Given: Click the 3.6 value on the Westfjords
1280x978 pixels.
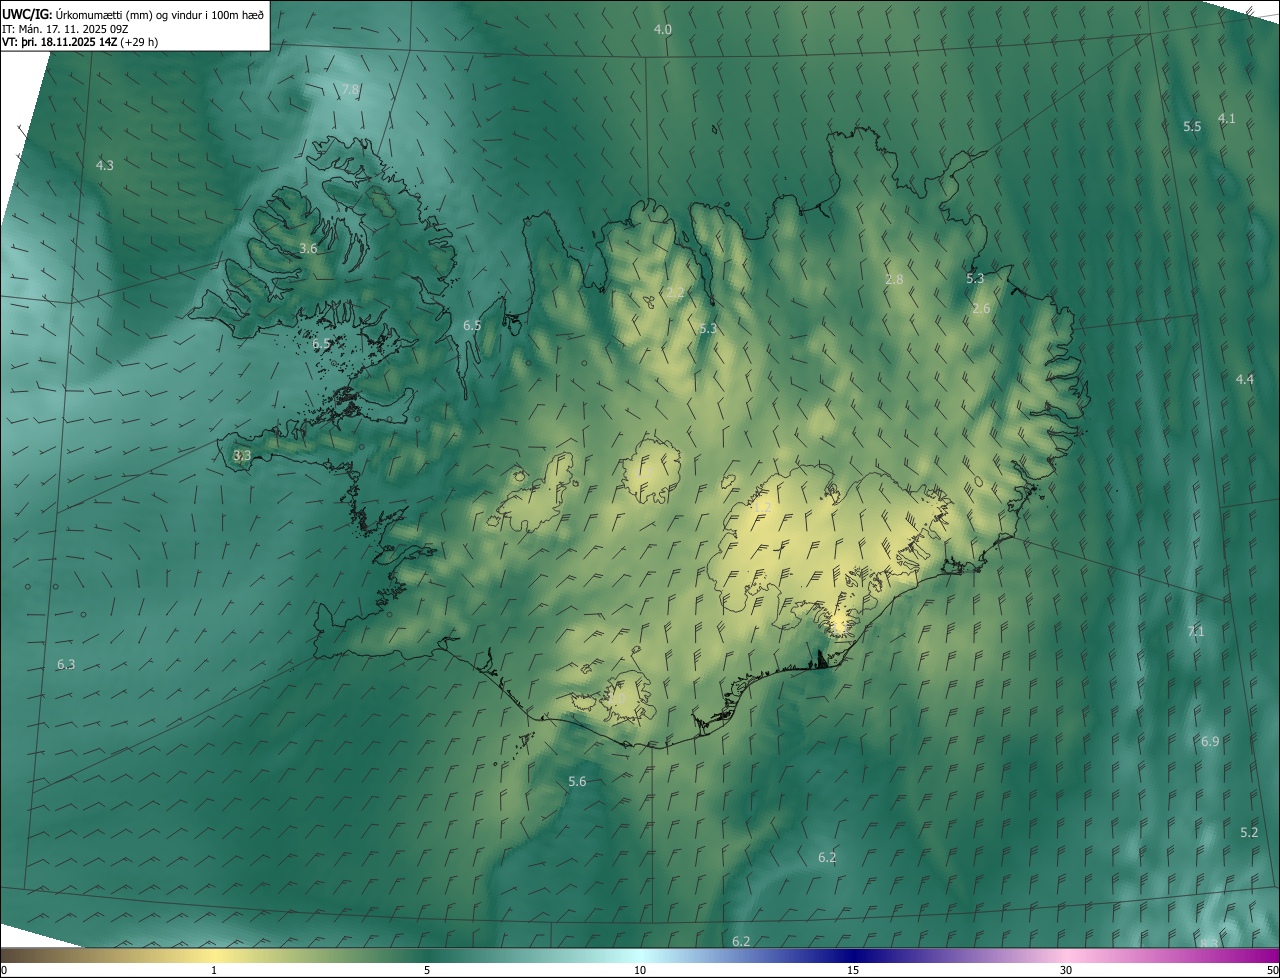Looking at the screenshot, I should [308, 248].
